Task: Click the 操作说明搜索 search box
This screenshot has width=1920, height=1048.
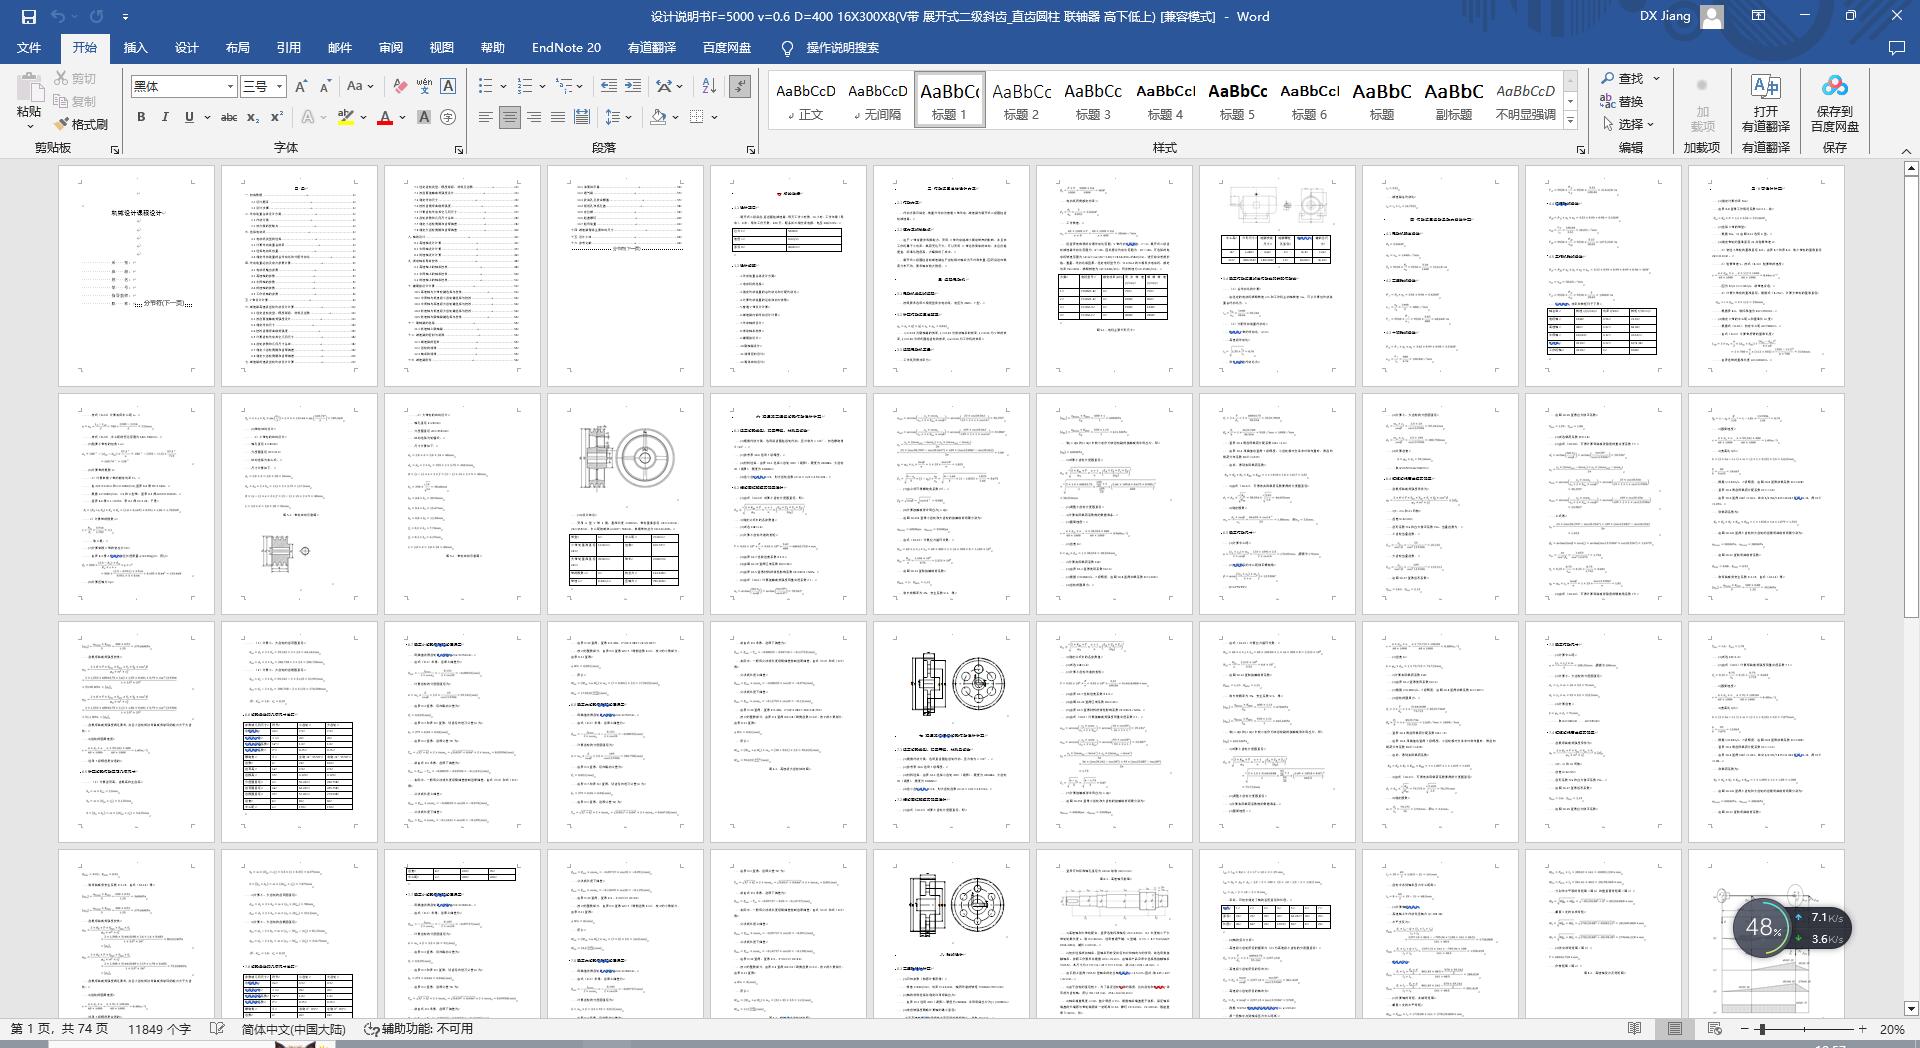Action: [842, 47]
